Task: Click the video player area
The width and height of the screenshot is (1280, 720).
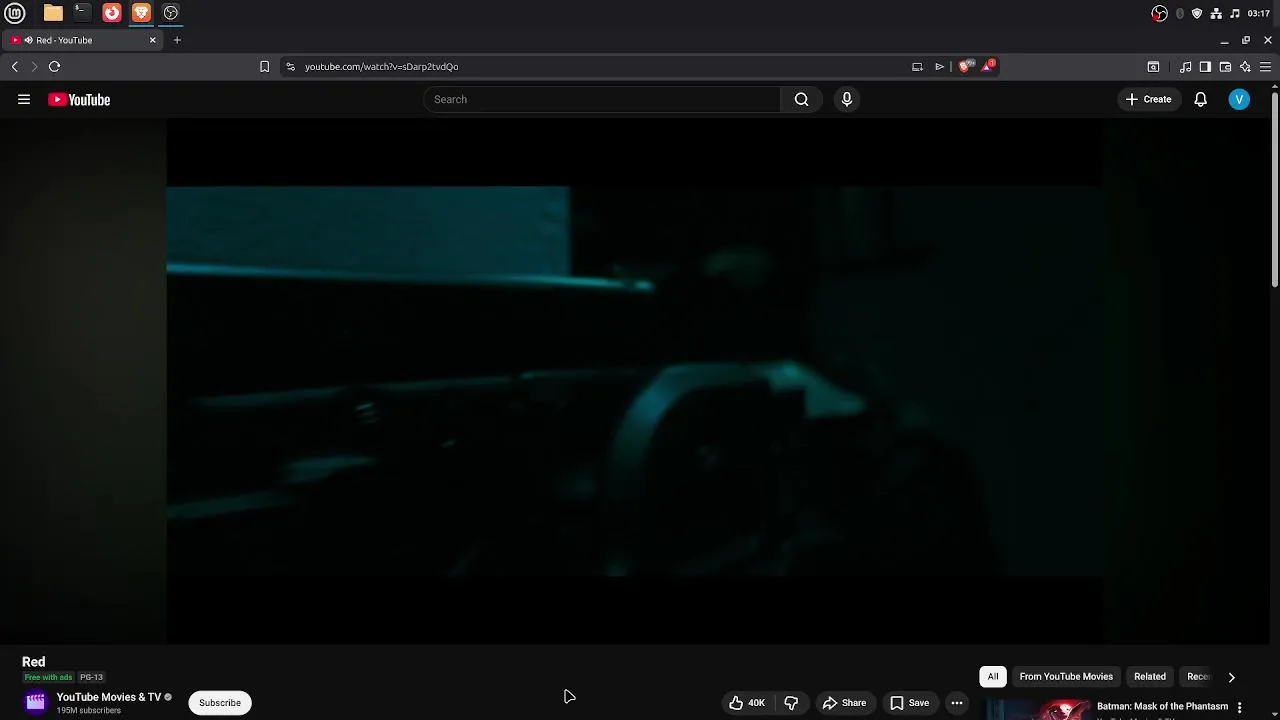Action: click(634, 381)
